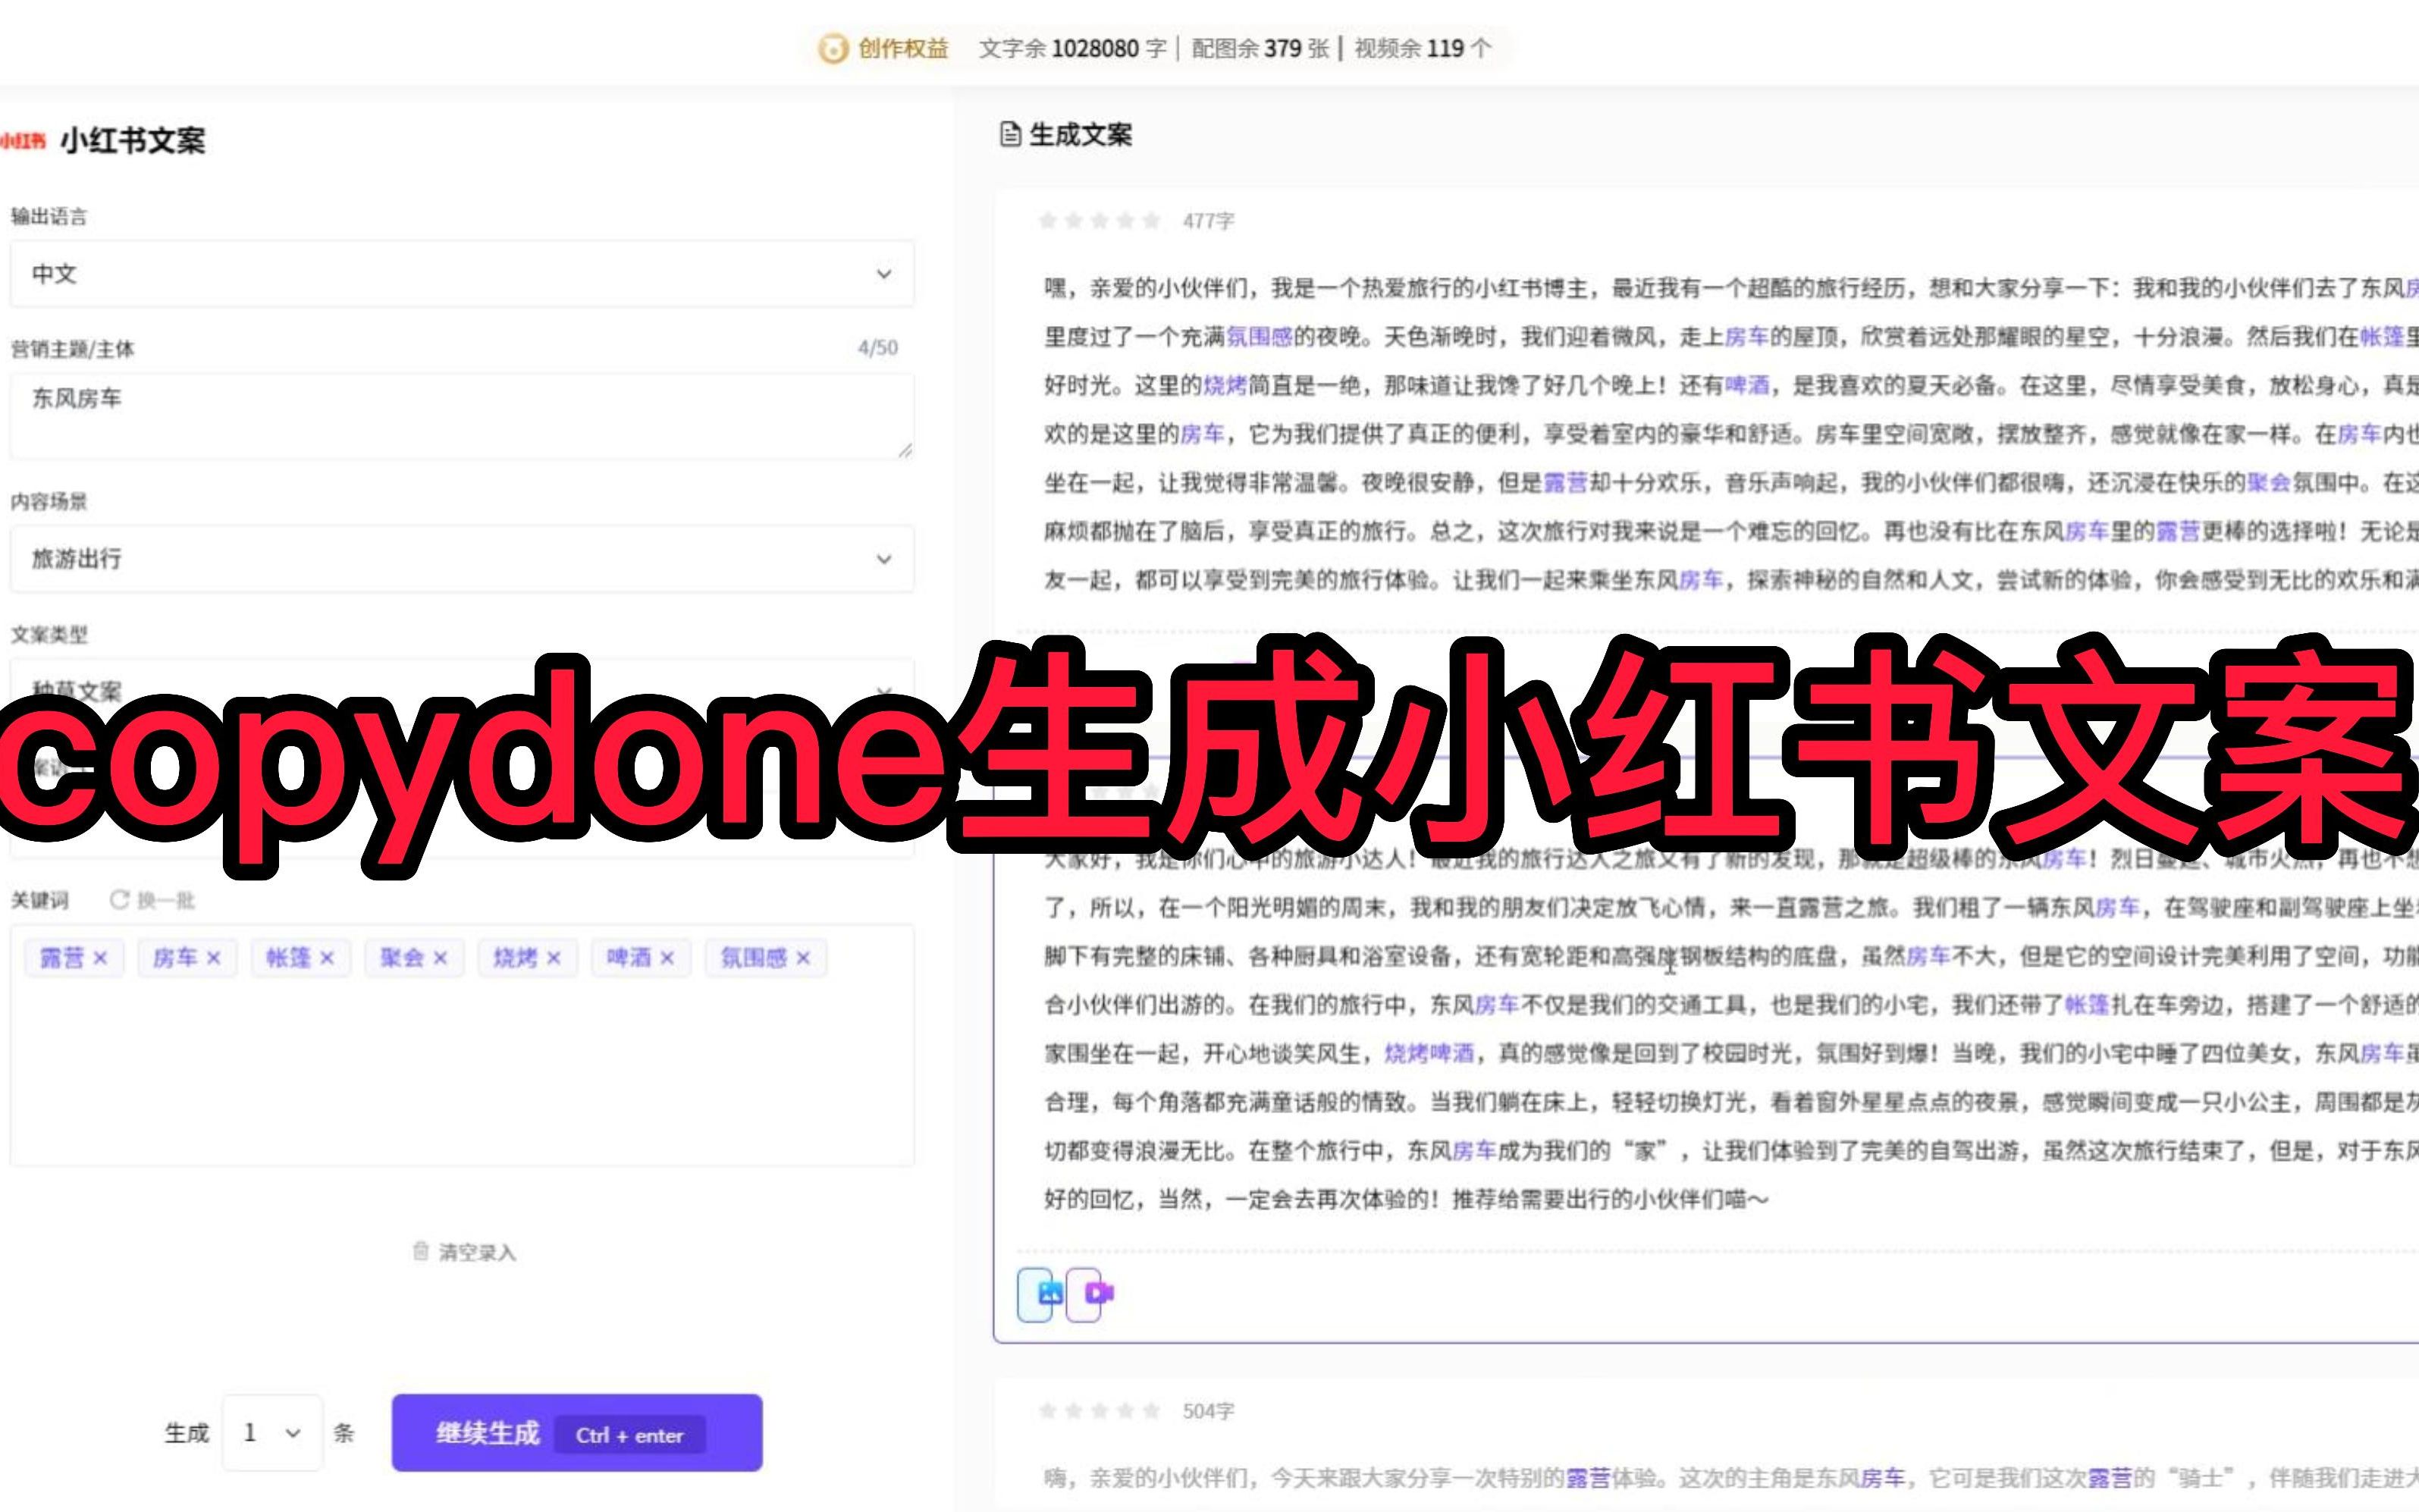Remove the 房车 keyword tag
The height and width of the screenshot is (1512, 2419).
point(213,958)
